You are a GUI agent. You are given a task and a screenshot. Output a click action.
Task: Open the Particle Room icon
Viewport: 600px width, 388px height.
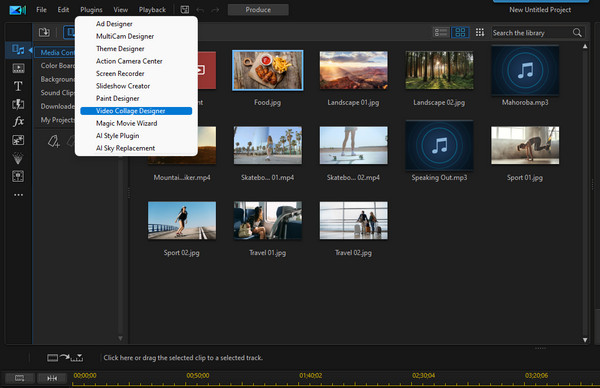pyautogui.click(x=18, y=158)
